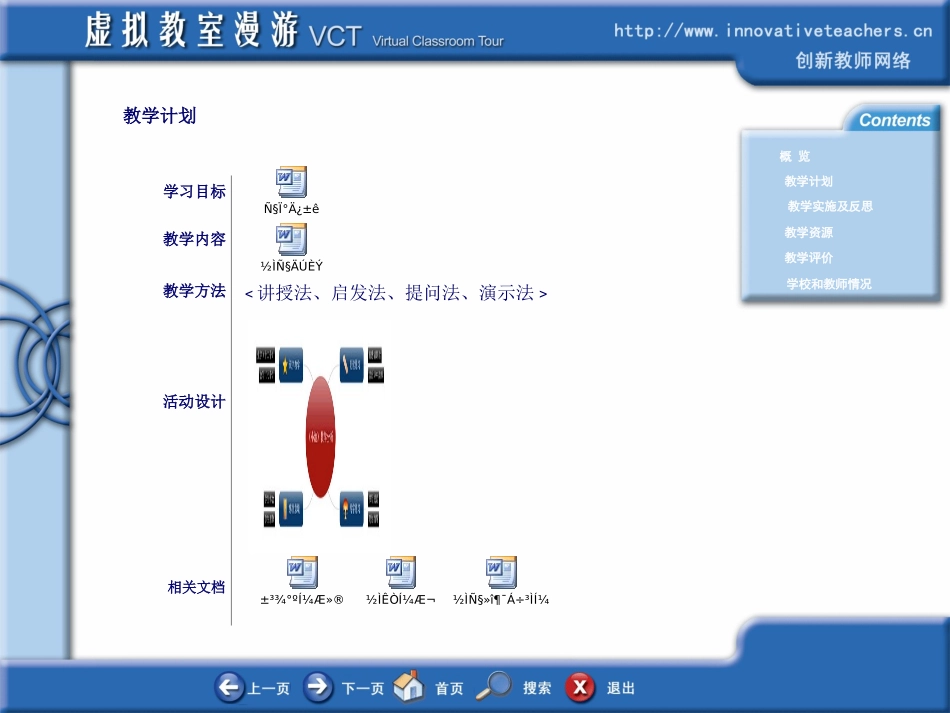Open 教学资源 in the Contents menu
Viewport: 950px width, 713px height.
pos(808,232)
